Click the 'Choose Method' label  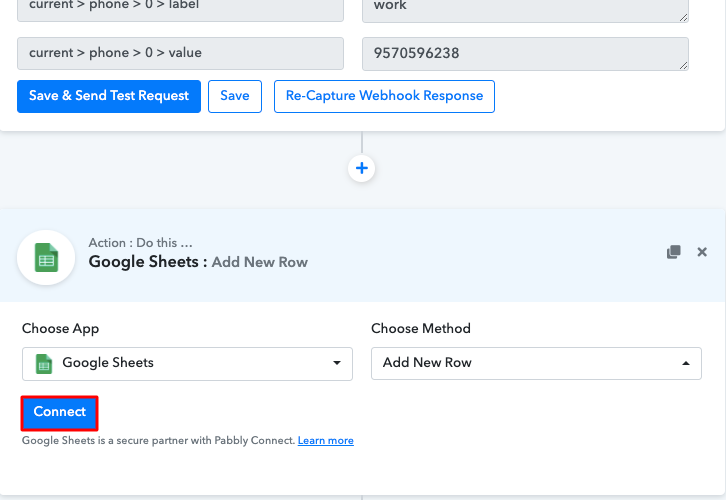coord(420,328)
